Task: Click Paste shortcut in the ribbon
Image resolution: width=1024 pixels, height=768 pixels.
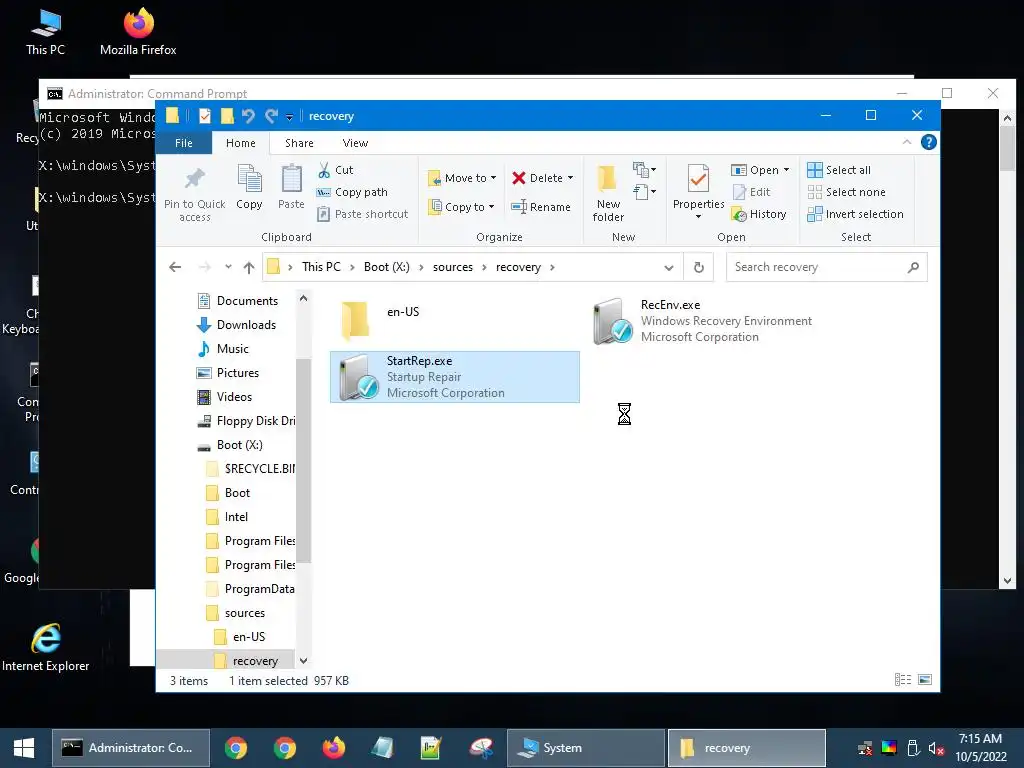Action: tap(362, 214)
